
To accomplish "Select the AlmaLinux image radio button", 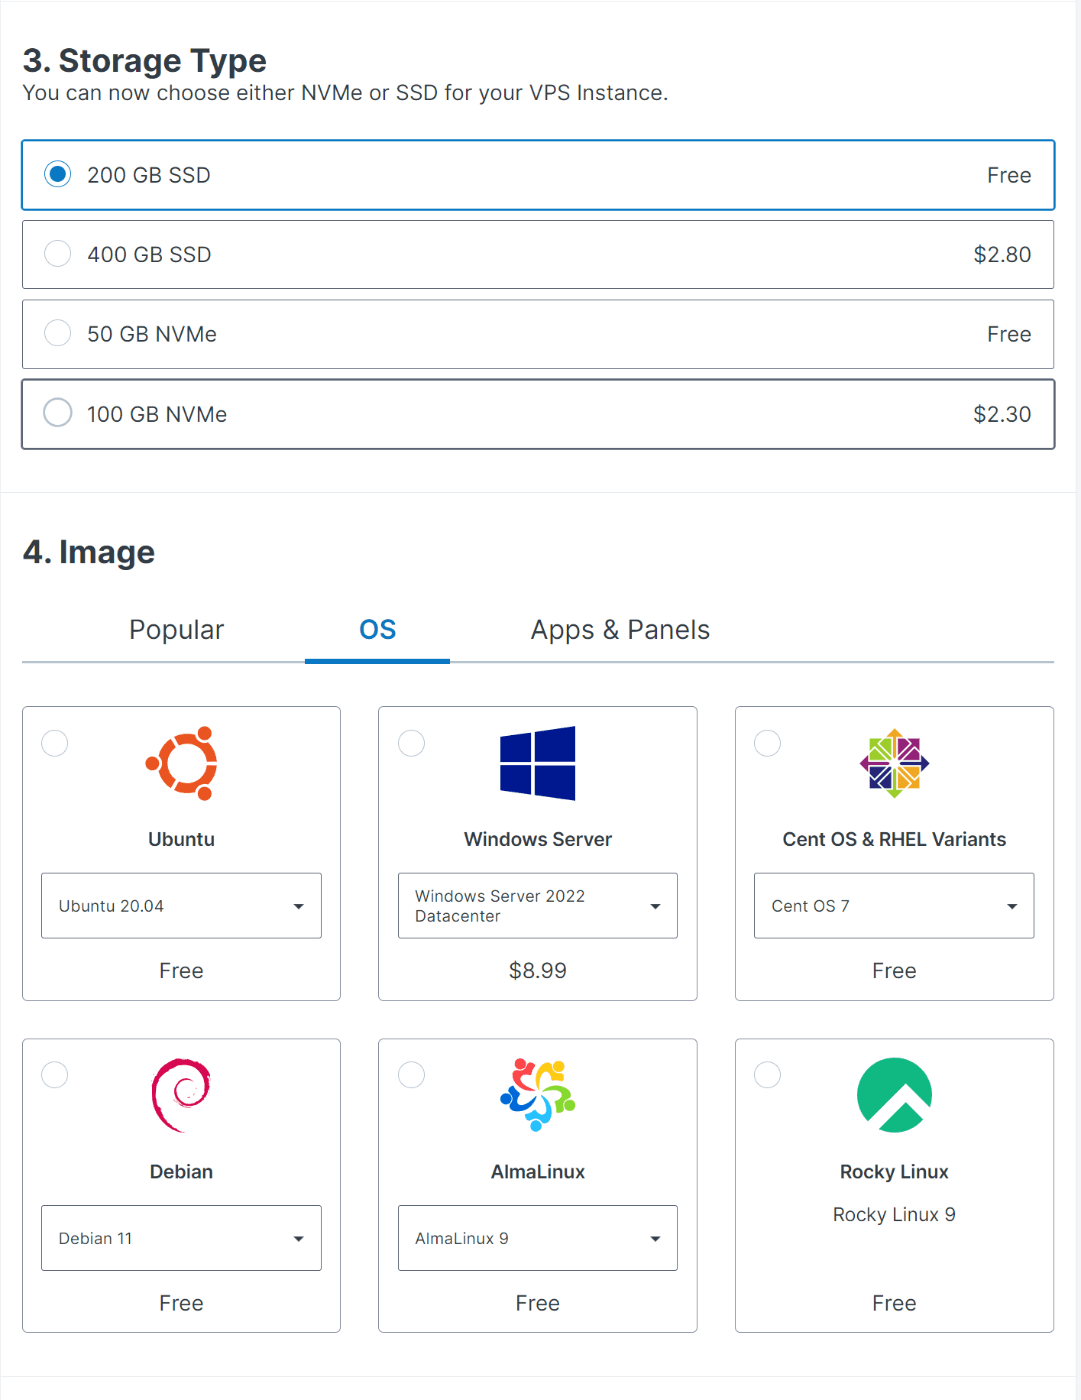I will tap(411, 1075).
